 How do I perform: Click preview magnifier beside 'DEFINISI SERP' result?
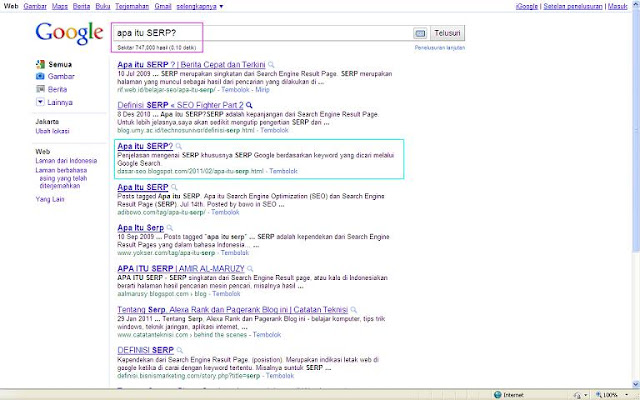[x=180, y=351]
